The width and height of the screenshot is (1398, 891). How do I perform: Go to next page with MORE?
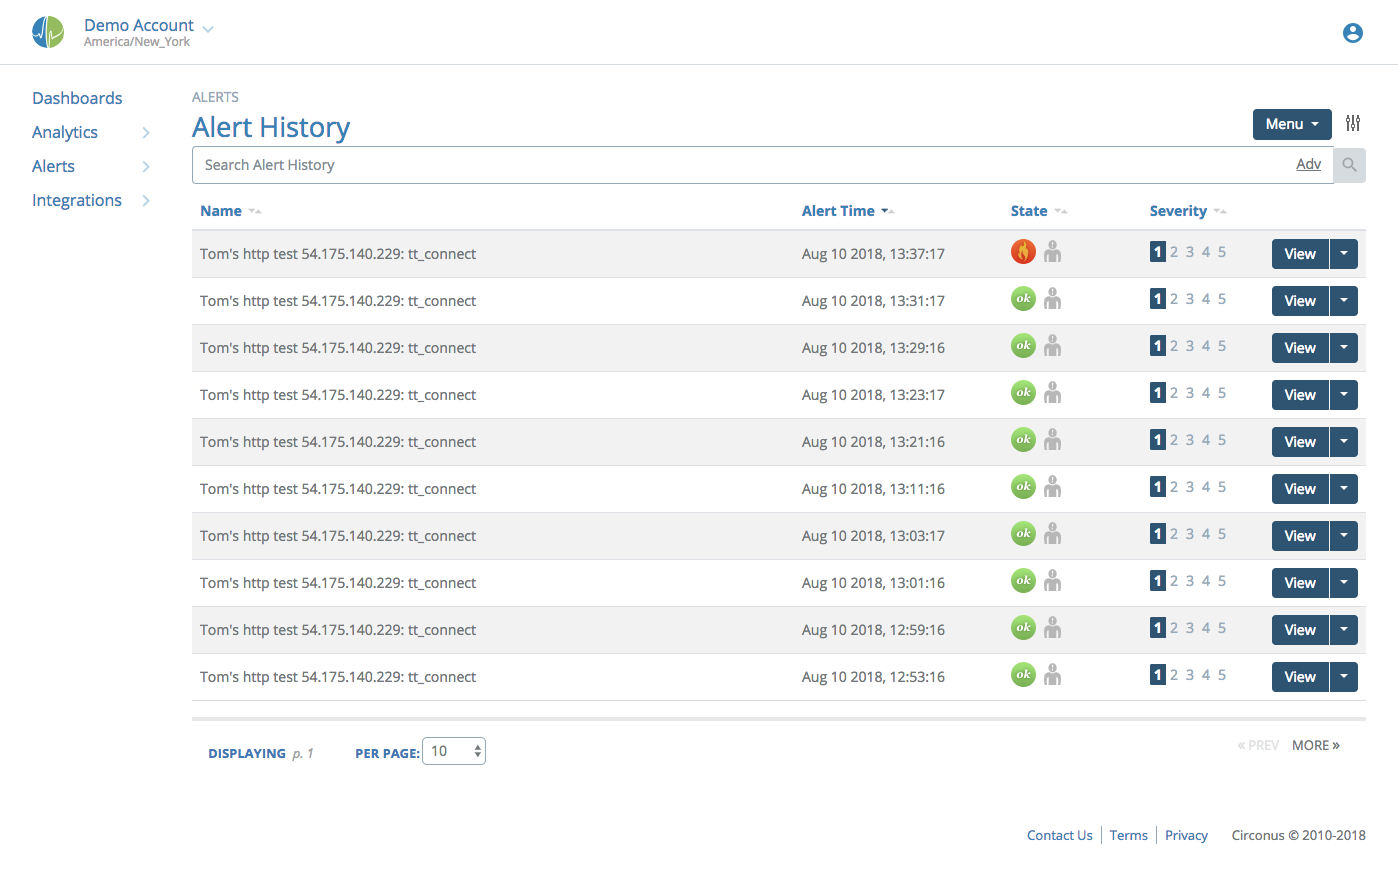click(x=1315, y=745)
